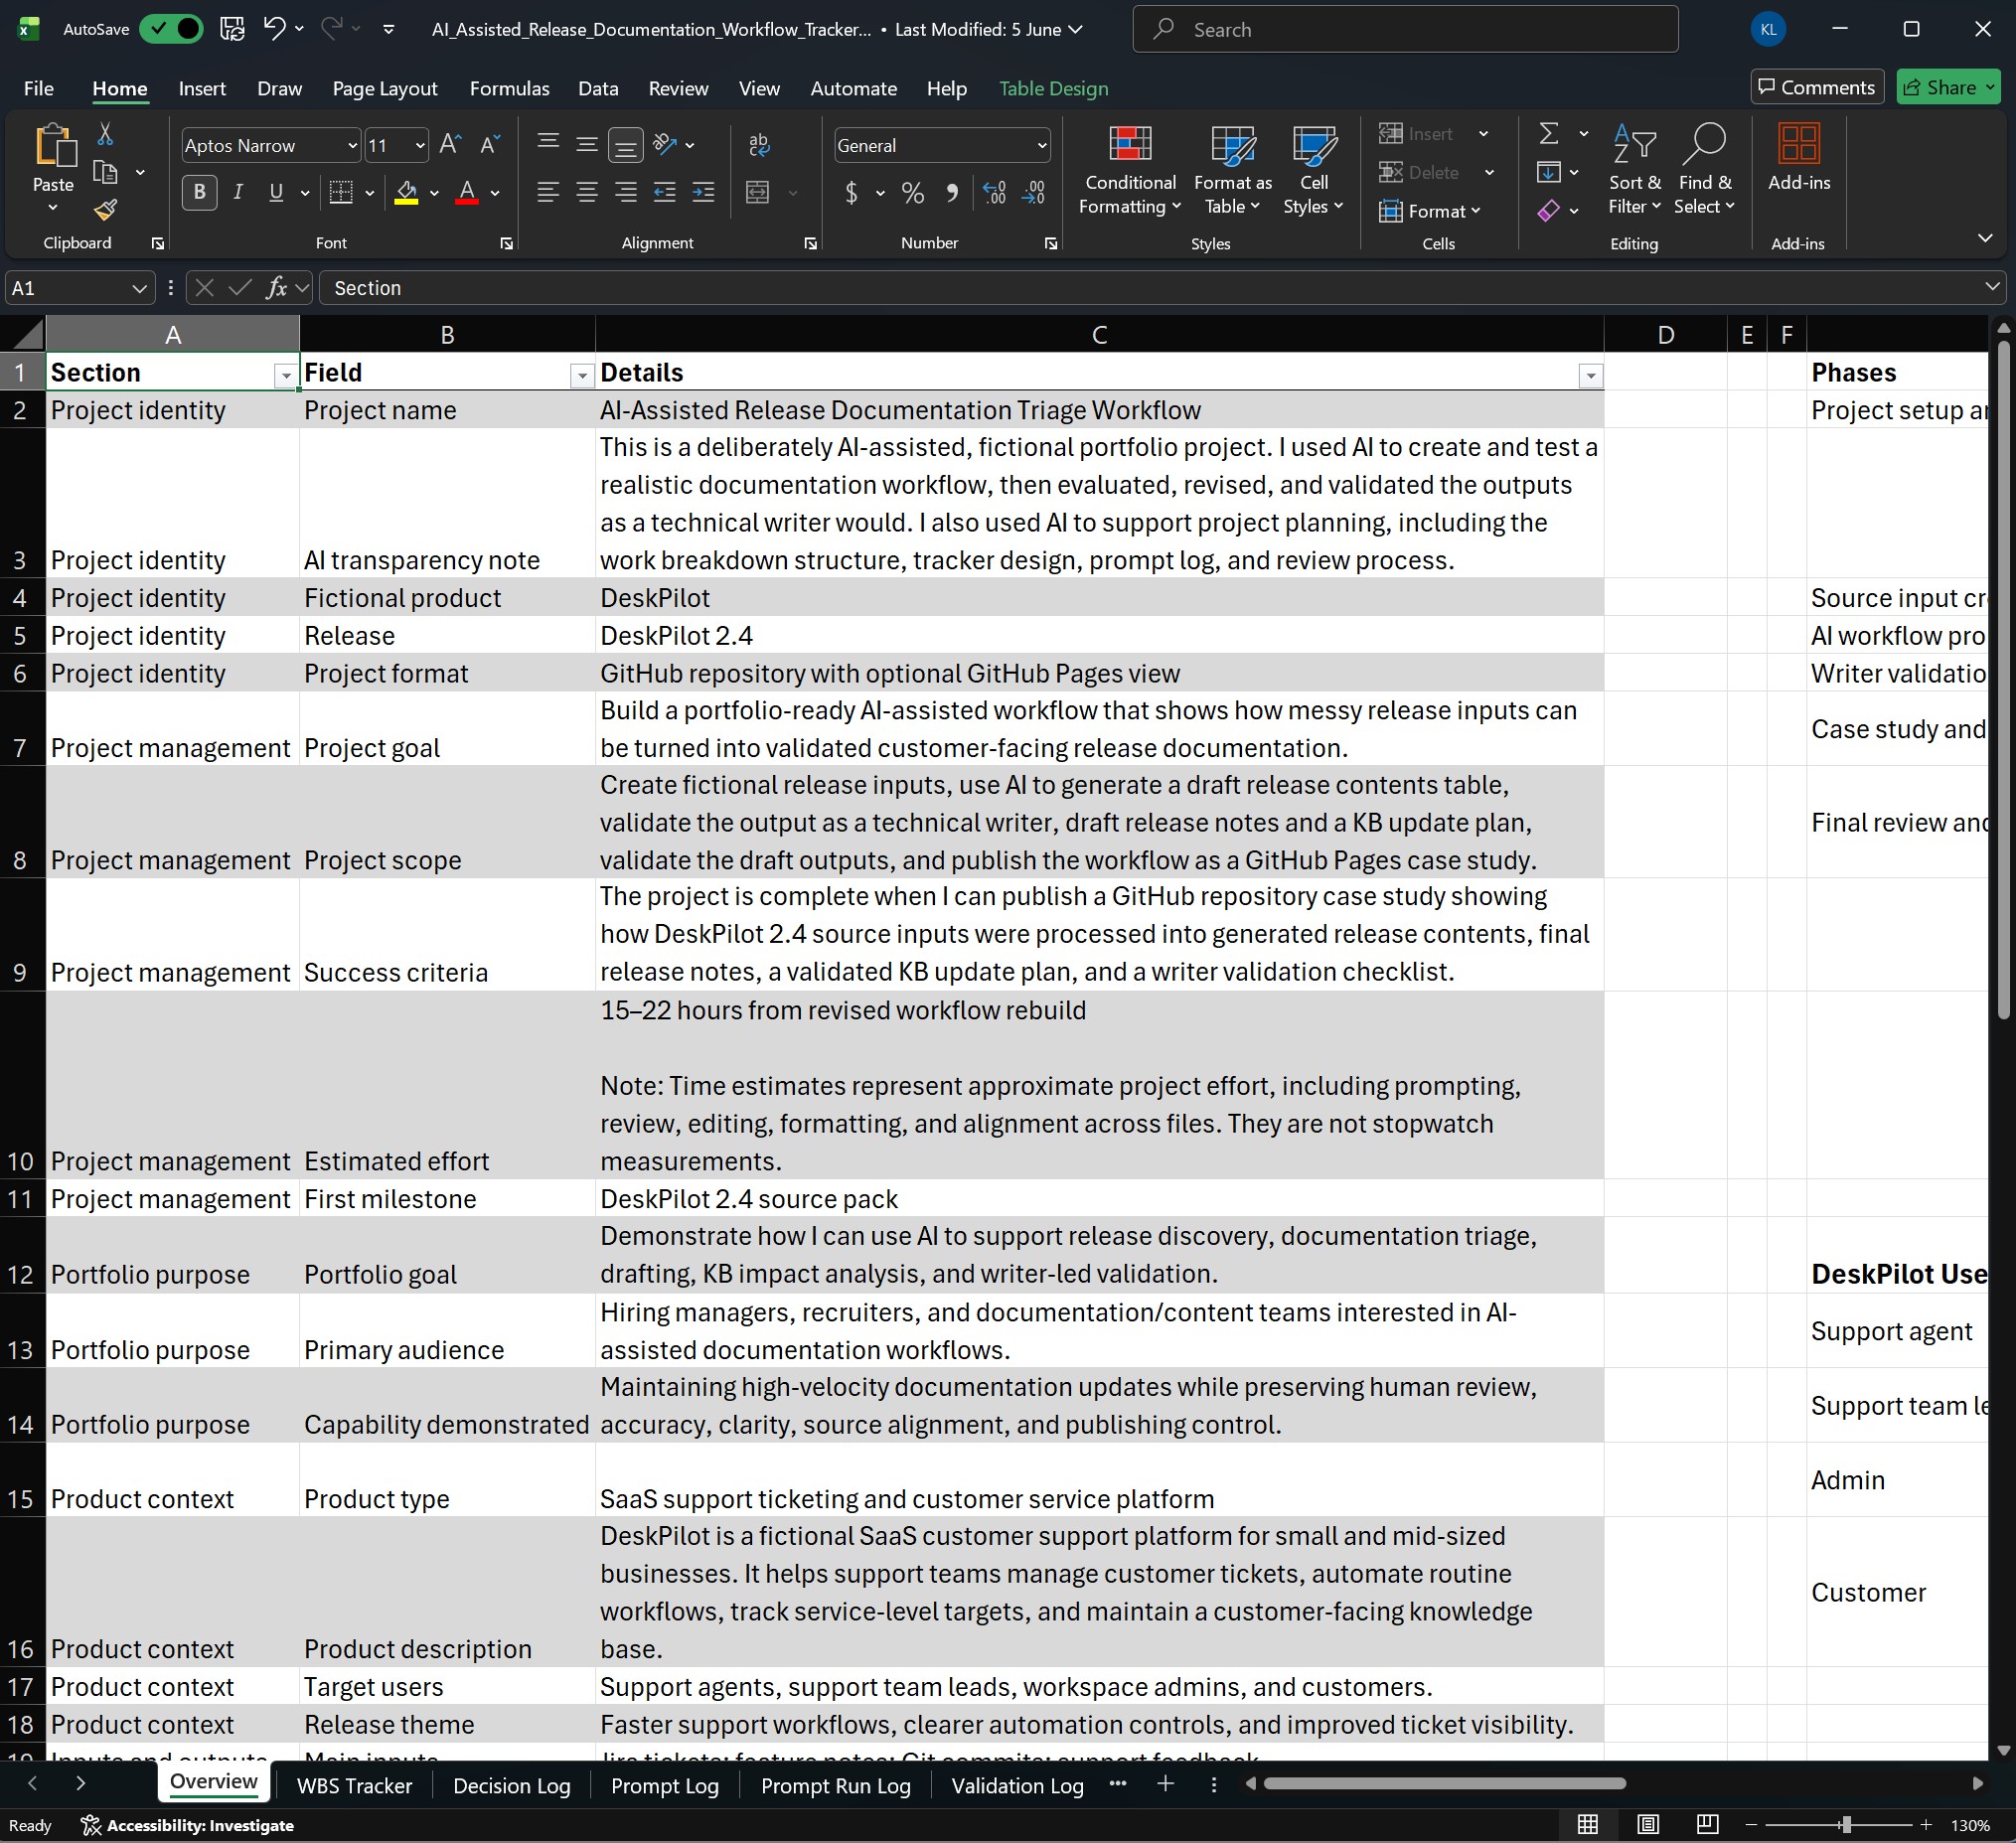Screen dimensions: 2016x1843
Task: Click the horizontal scrollbar thumb
Action: pos(1444,1783)
